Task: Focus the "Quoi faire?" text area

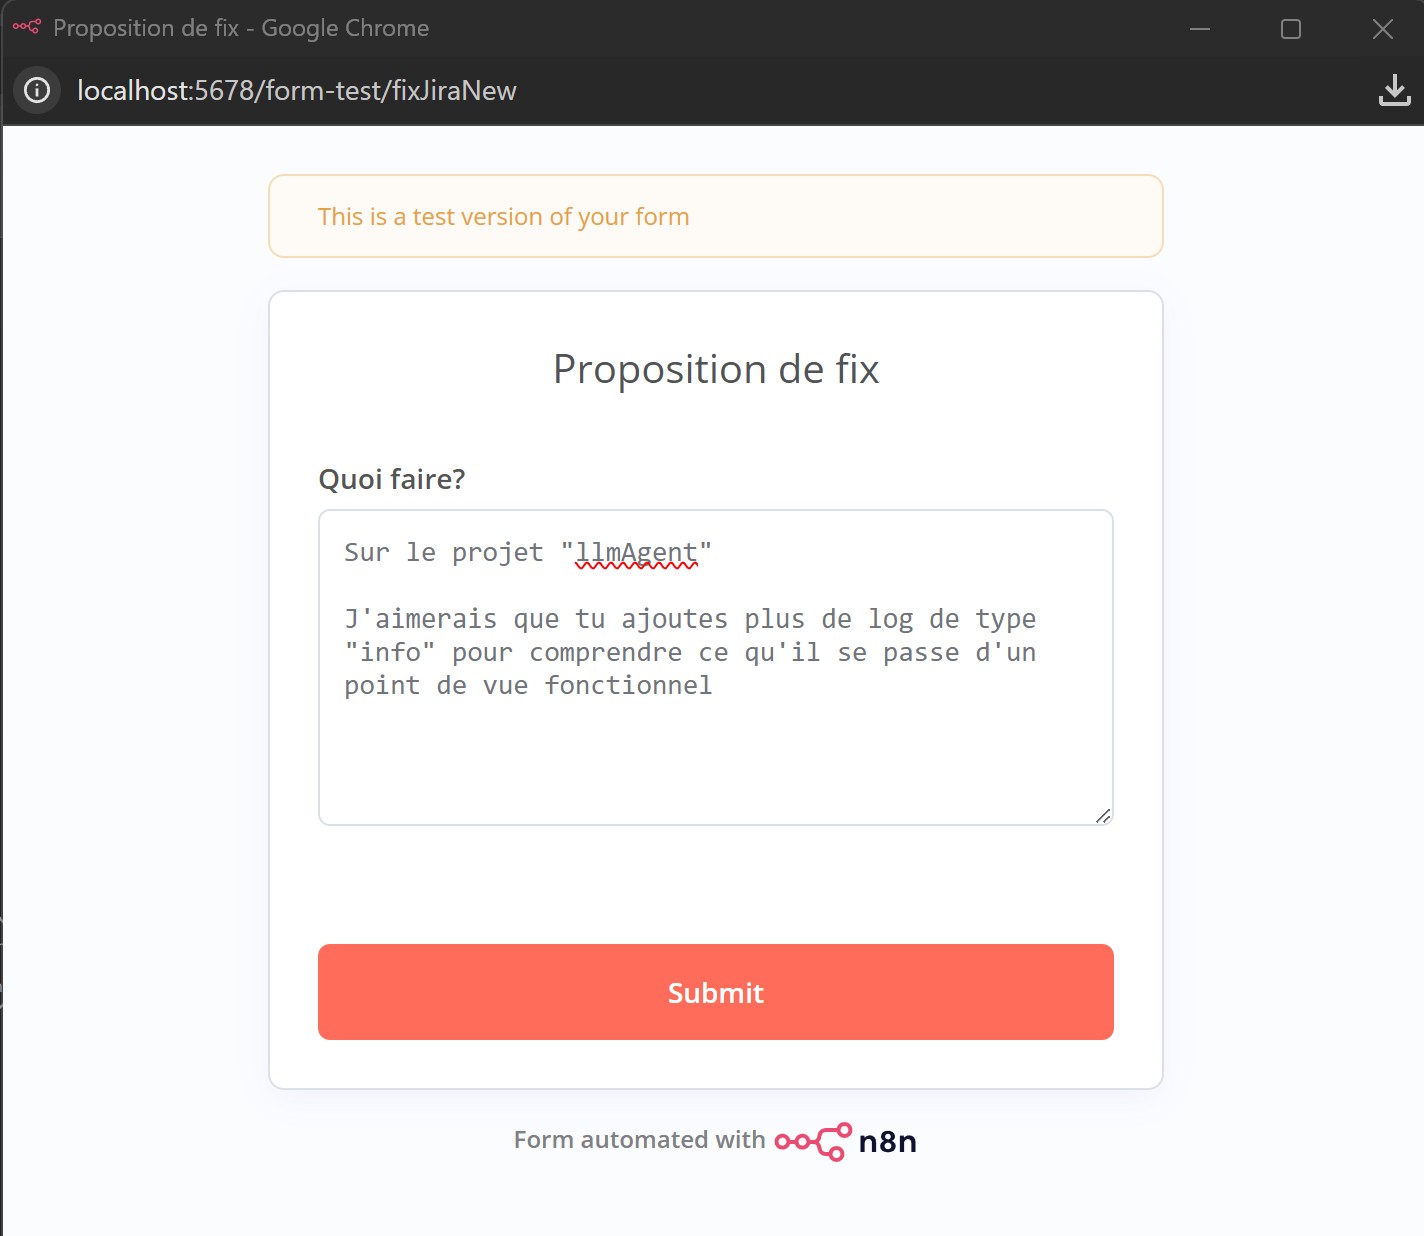Action: 715,760
